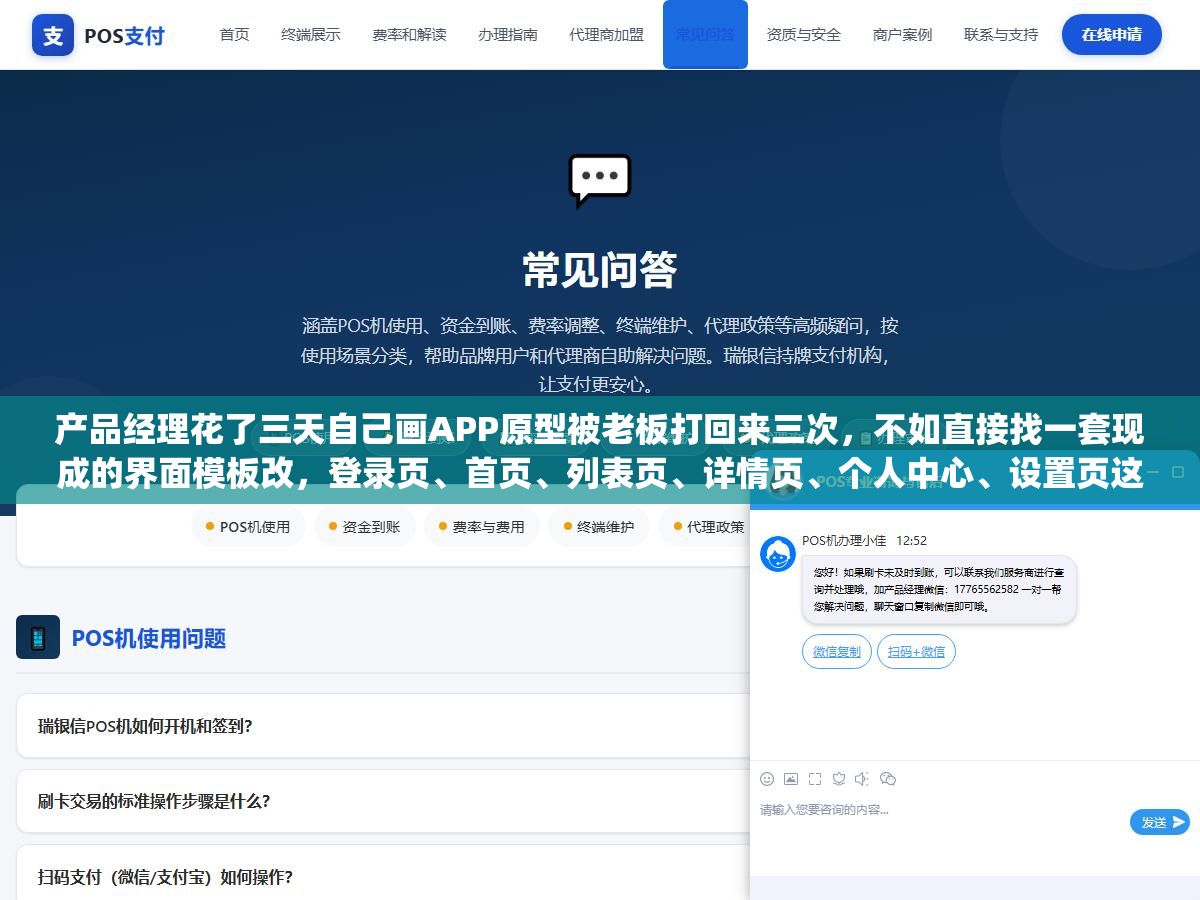This screenshot has height=900, width=1200.
Task: Open 联系与支持 nav link
Action: [x=1001, y=35]
